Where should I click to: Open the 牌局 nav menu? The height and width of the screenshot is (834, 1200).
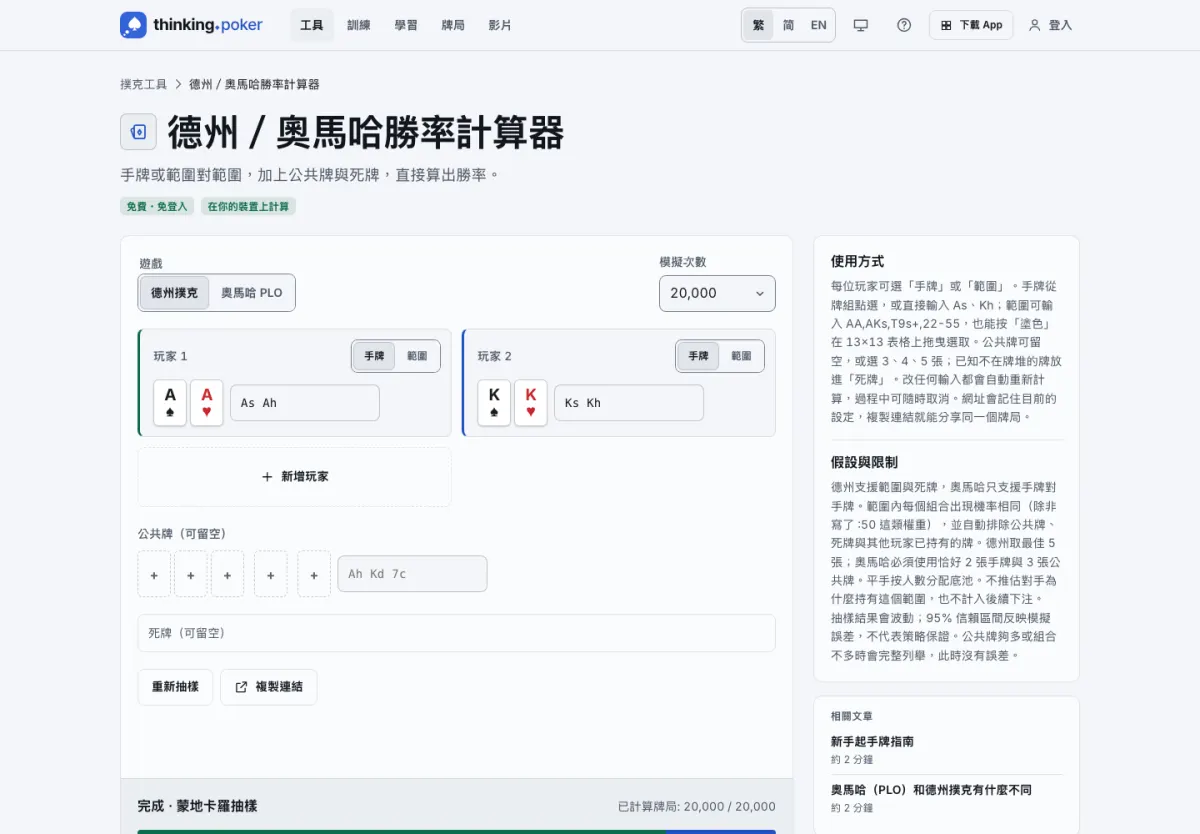pyautogui.click(x=453, y=25)
